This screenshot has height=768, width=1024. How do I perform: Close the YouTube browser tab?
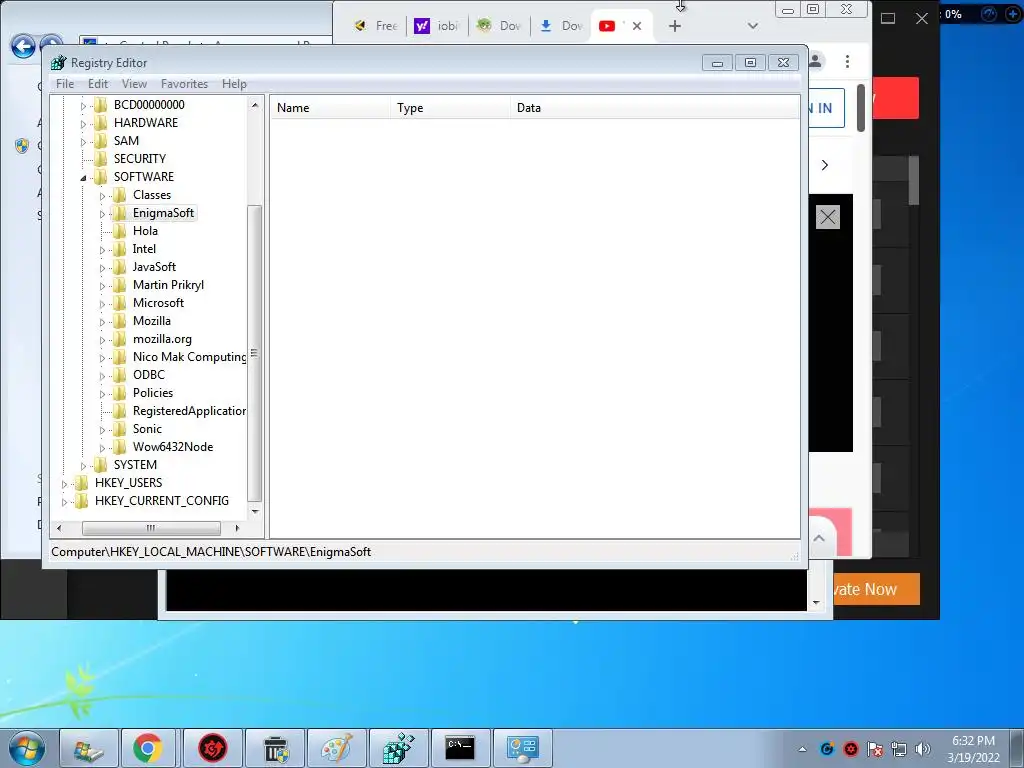637,26
